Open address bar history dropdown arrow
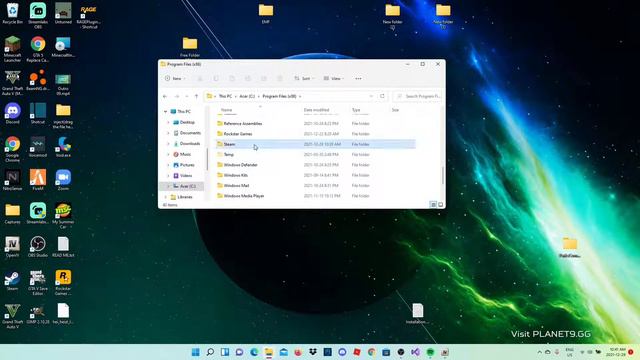The image size is (640, 360). 371,96
